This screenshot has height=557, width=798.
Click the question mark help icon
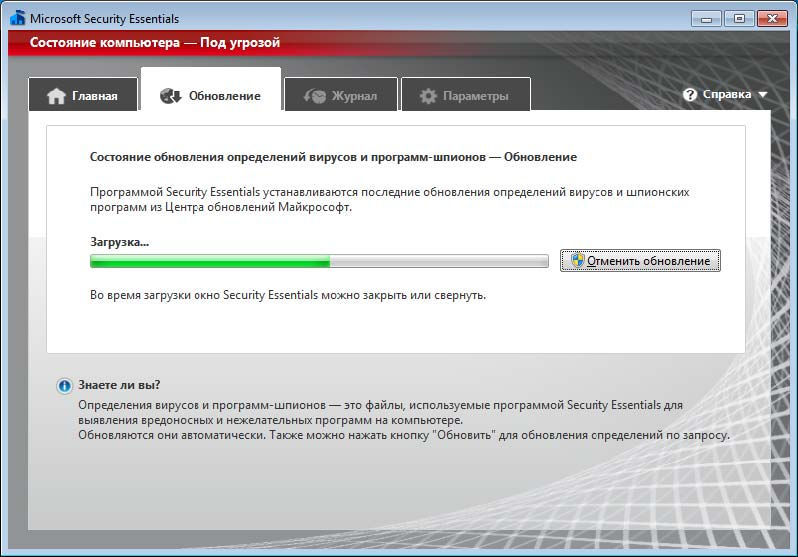690,95
